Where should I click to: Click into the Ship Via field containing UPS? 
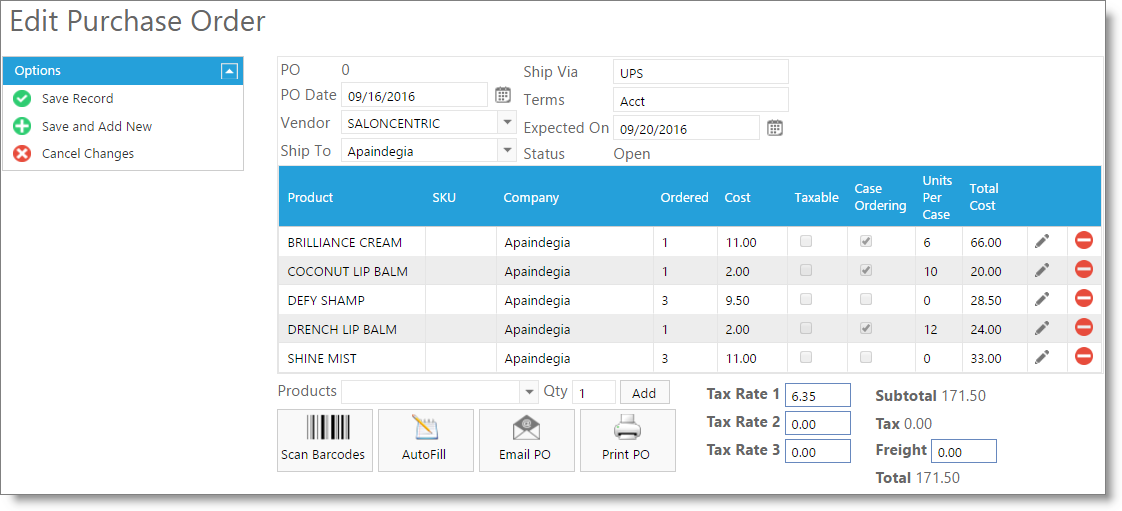(701, 72)
